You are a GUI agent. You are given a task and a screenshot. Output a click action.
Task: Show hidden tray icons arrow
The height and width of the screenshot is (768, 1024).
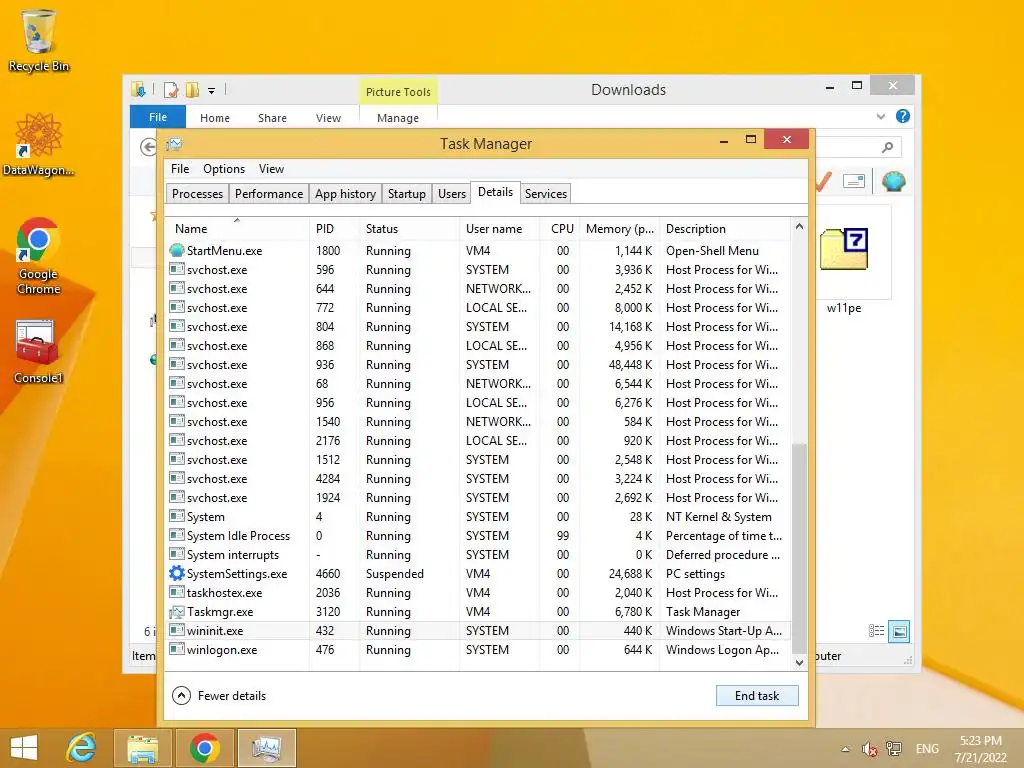click(846, 749)
